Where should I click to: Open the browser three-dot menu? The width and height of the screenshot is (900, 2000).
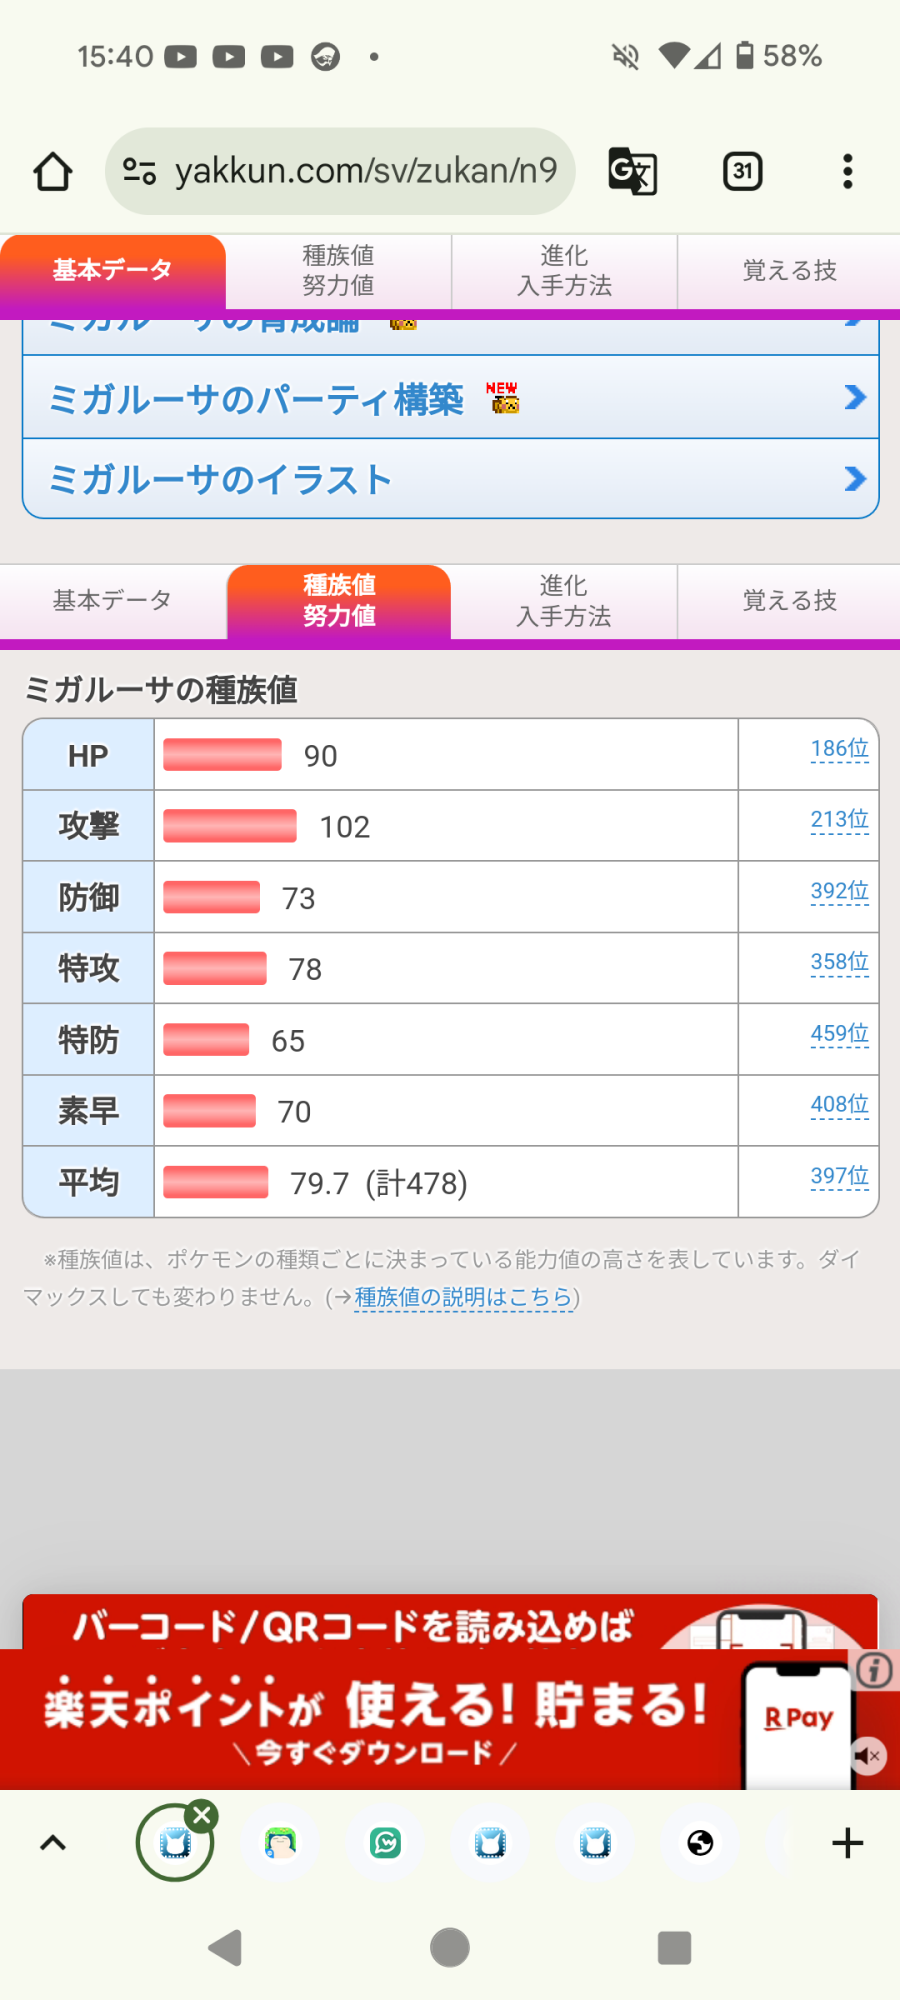coord(848,171)
